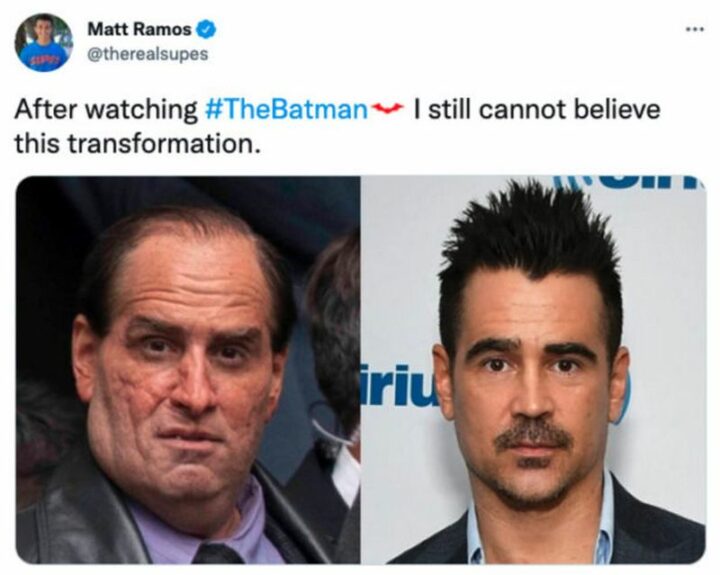The width and height of the screenshot is (720, 575).
Task: Click the red bat emoji after the hashtag
Action: pos(385,109)
